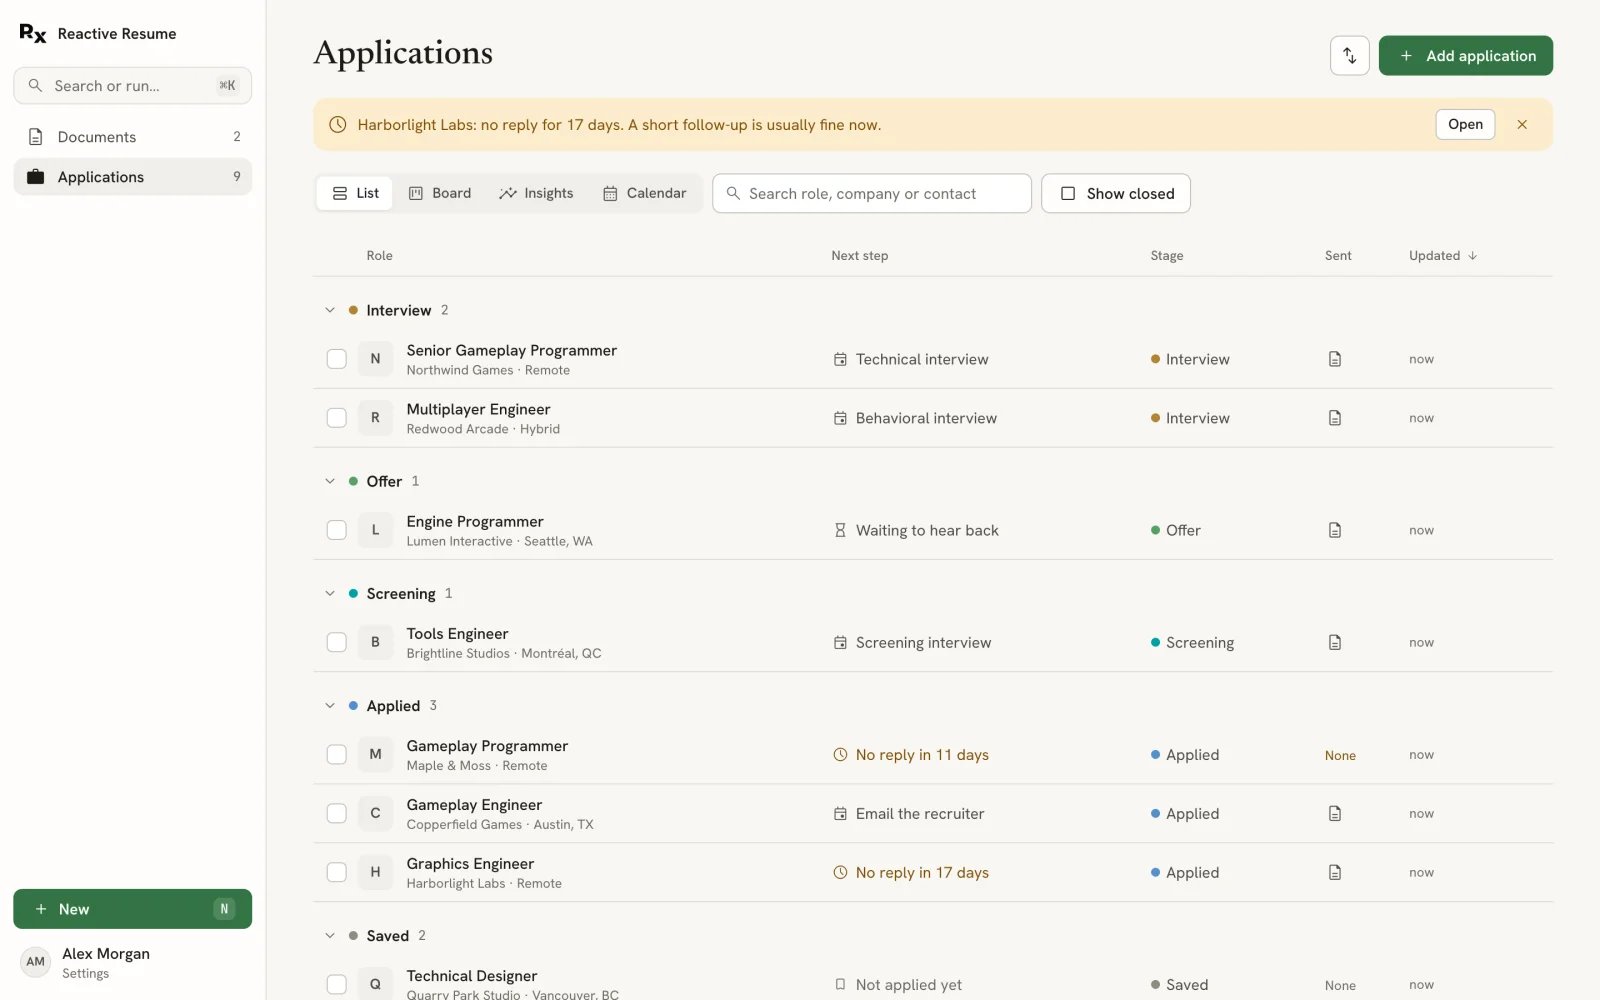The height and width of the screenshot is (1000, 1600).
Task: Select checkbox for Gameplay Programmer row
Action: (x=337, y=755)
